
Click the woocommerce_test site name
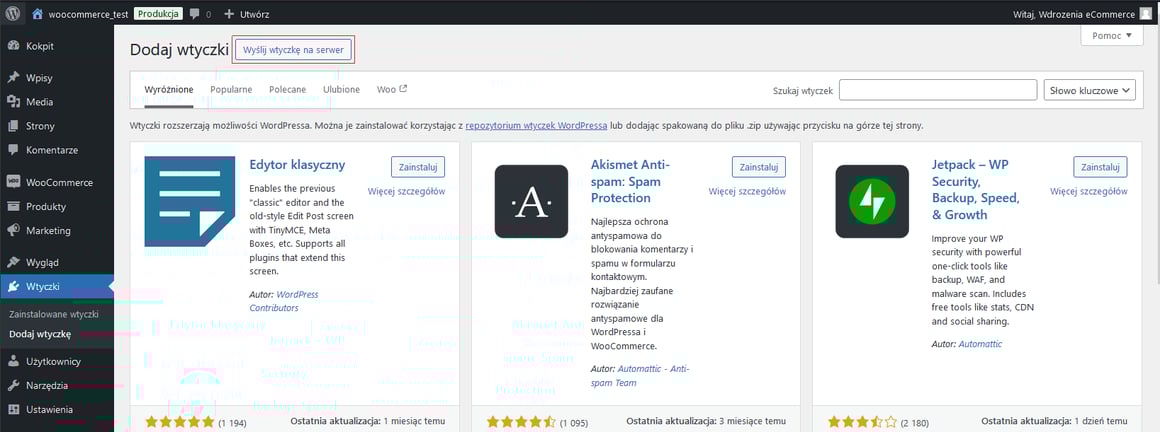(88, 14)
